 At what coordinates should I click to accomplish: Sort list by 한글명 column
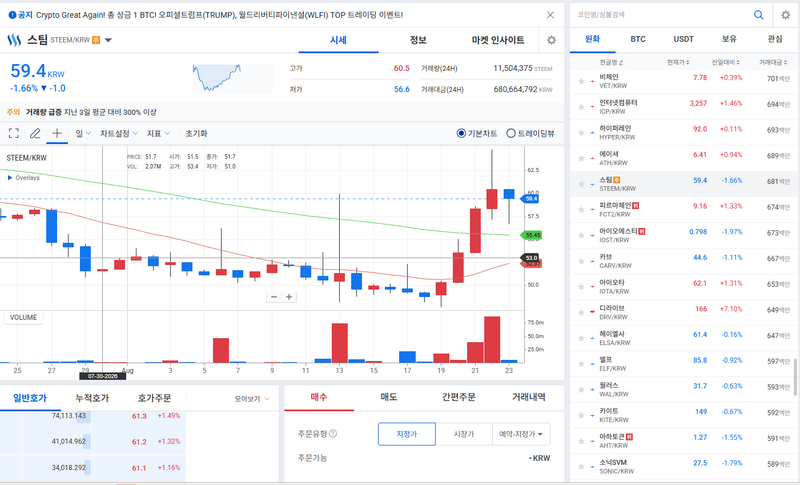click(611, 62)
